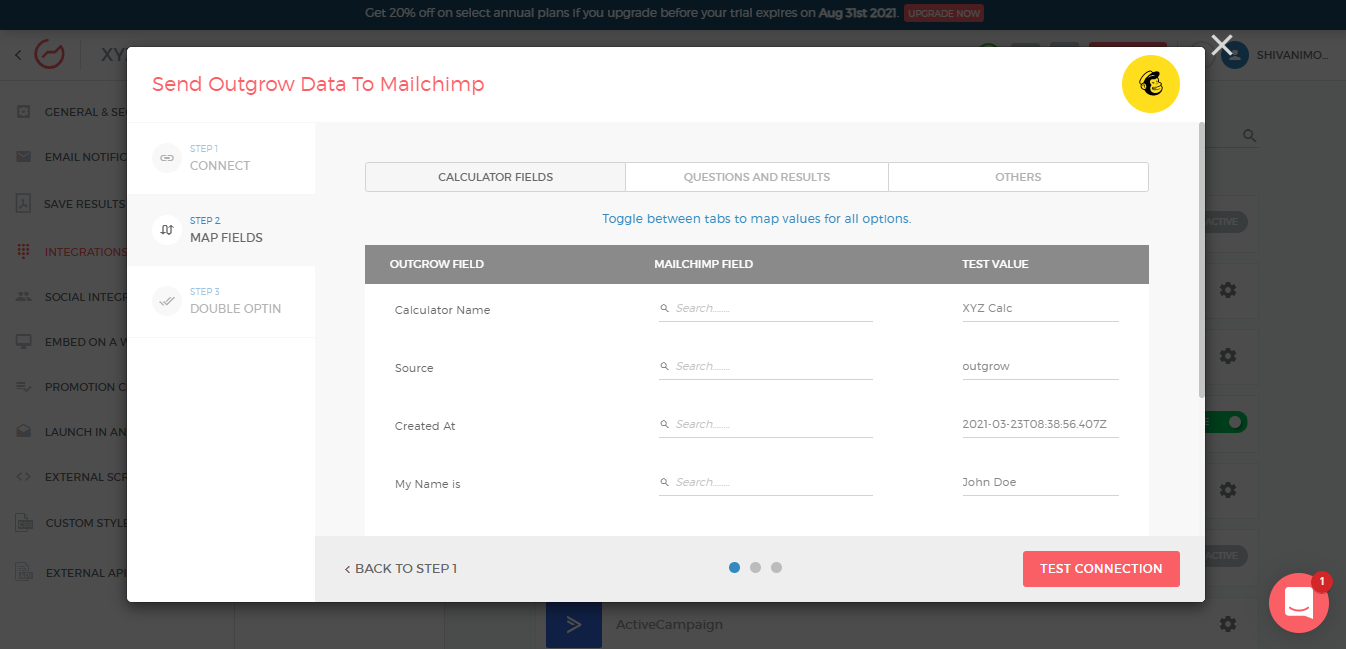This screenshot has width=1346, height=649.
Task: Select Step 2 Map Fields
Action: 221,230
